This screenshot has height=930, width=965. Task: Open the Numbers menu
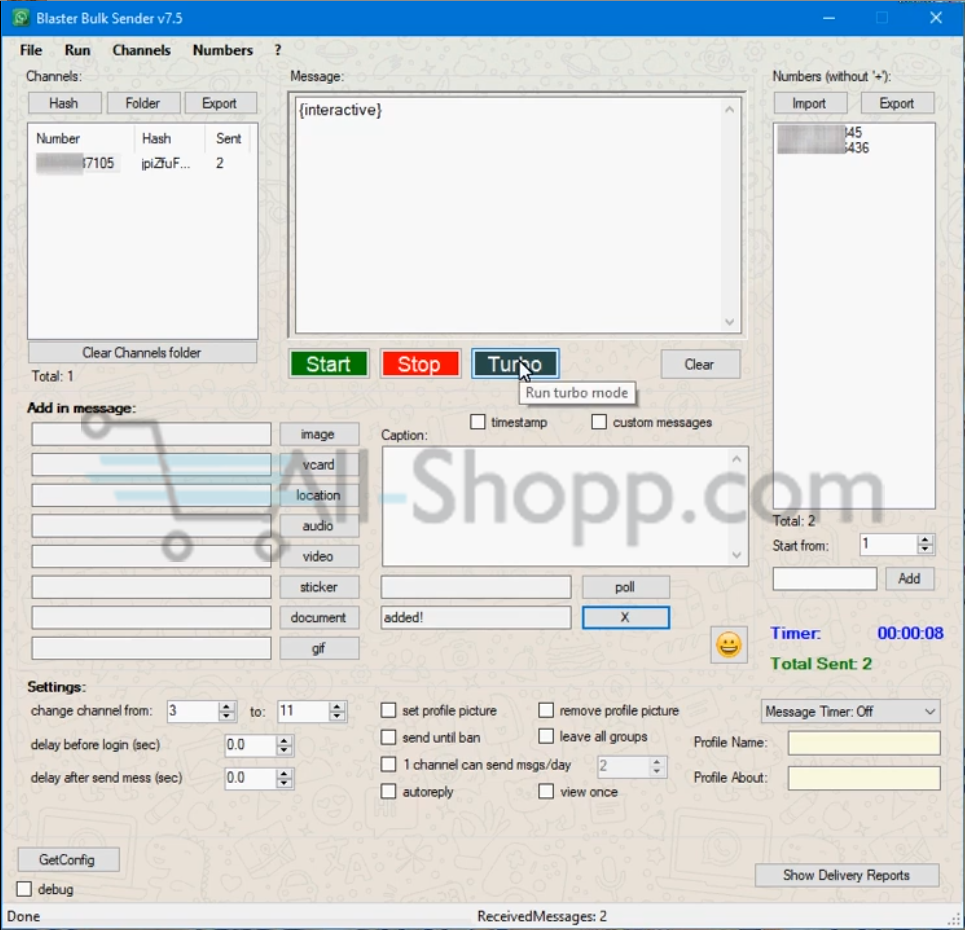tap(222, 50)
